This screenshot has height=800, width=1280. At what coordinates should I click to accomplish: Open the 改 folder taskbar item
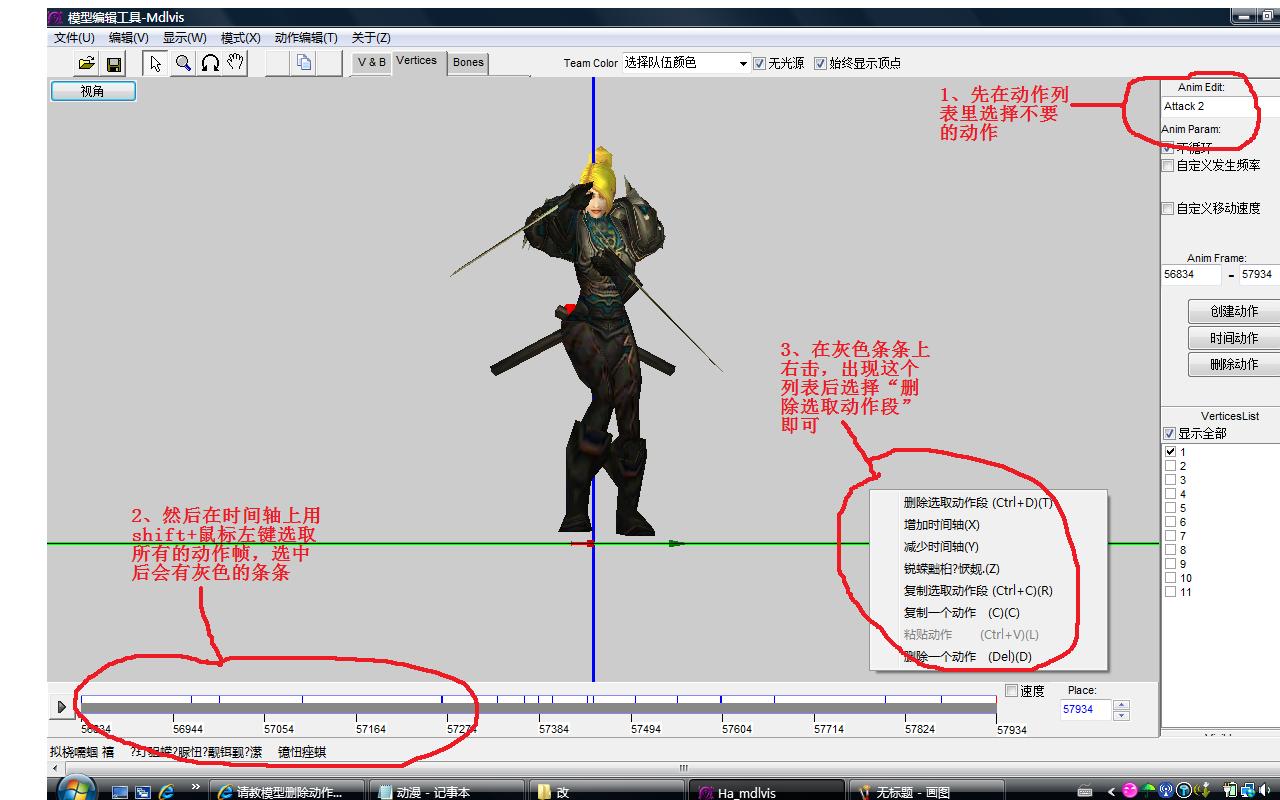[607, 791]
